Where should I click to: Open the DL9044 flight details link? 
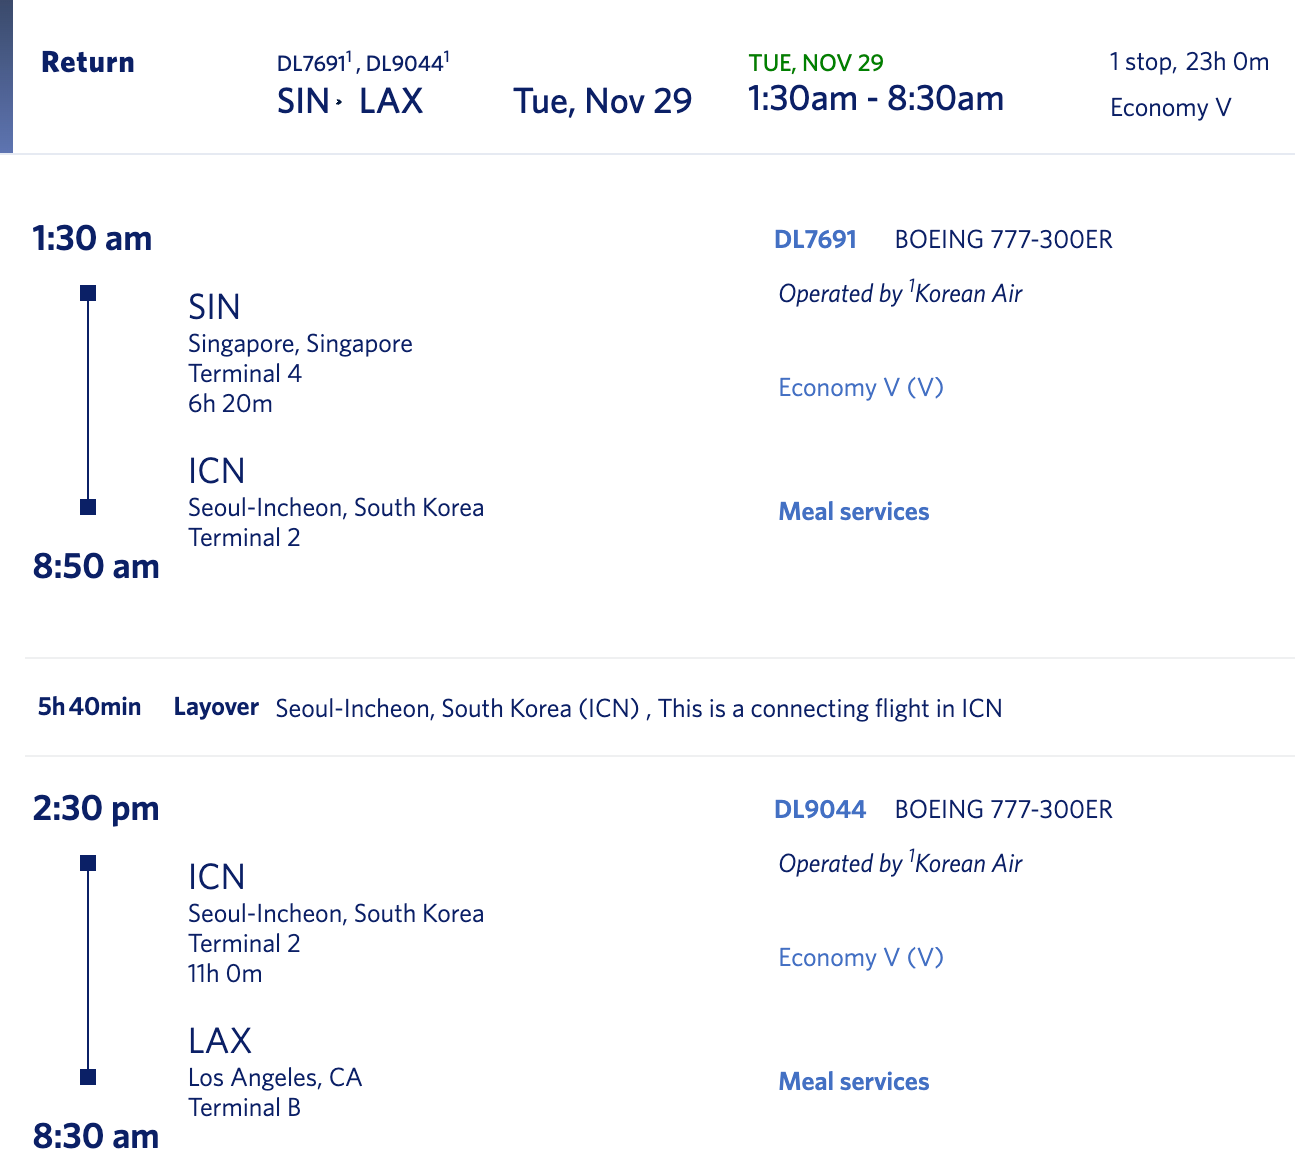tap(819, 810)
